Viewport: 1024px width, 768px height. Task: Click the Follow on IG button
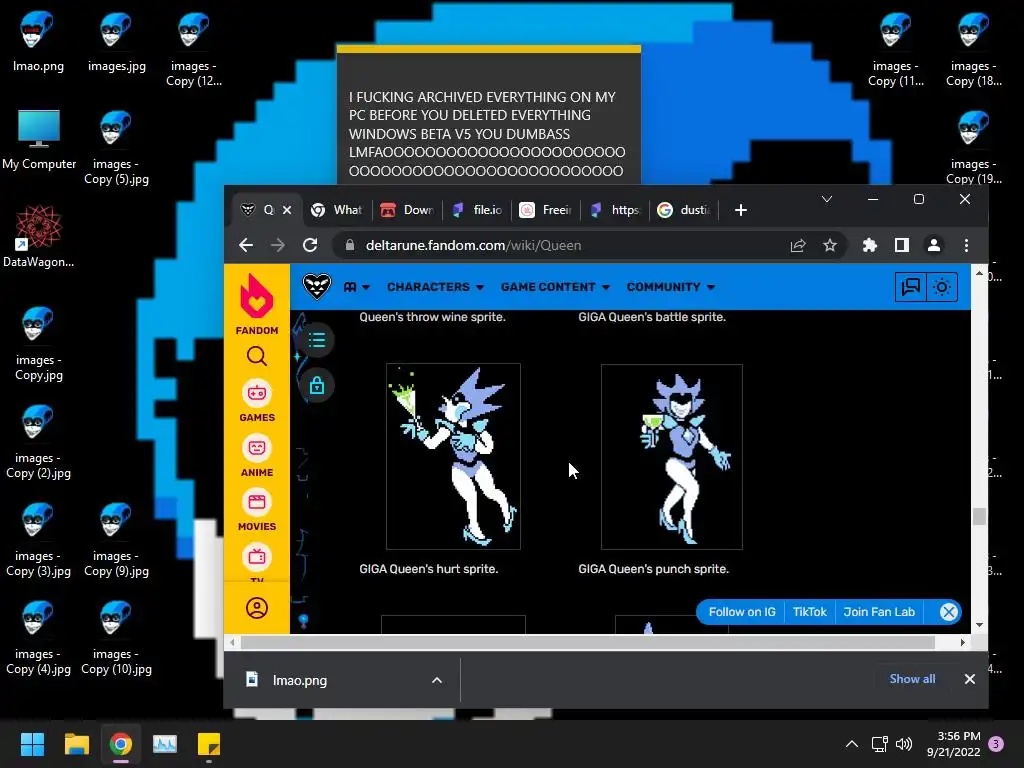click(742, 612)
